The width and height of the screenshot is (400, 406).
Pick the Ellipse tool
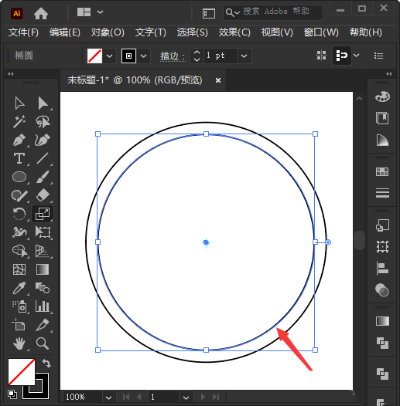tap(19, 177)
